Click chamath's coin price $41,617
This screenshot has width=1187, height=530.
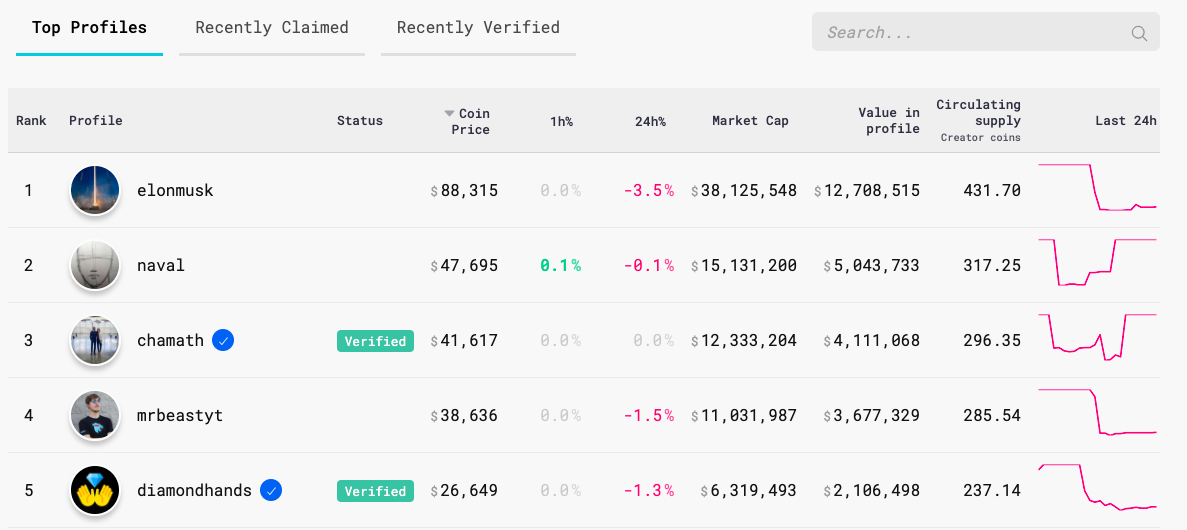464,341
